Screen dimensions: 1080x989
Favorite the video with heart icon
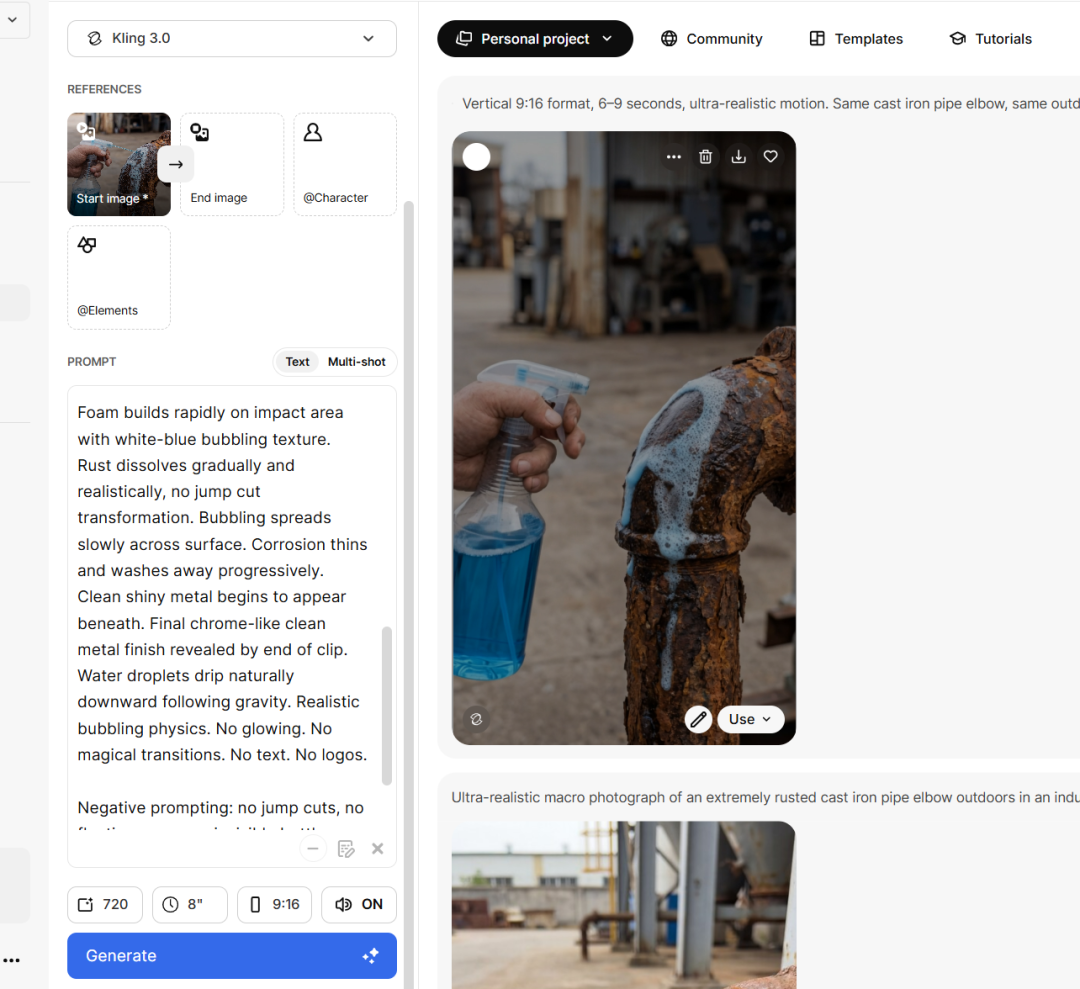770,156
